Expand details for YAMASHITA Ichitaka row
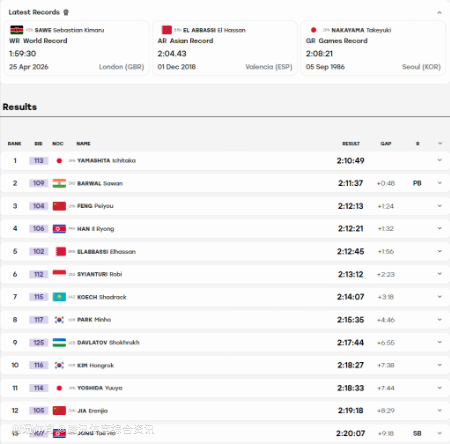The image size is (450, 444). click(x=440, y=160)
